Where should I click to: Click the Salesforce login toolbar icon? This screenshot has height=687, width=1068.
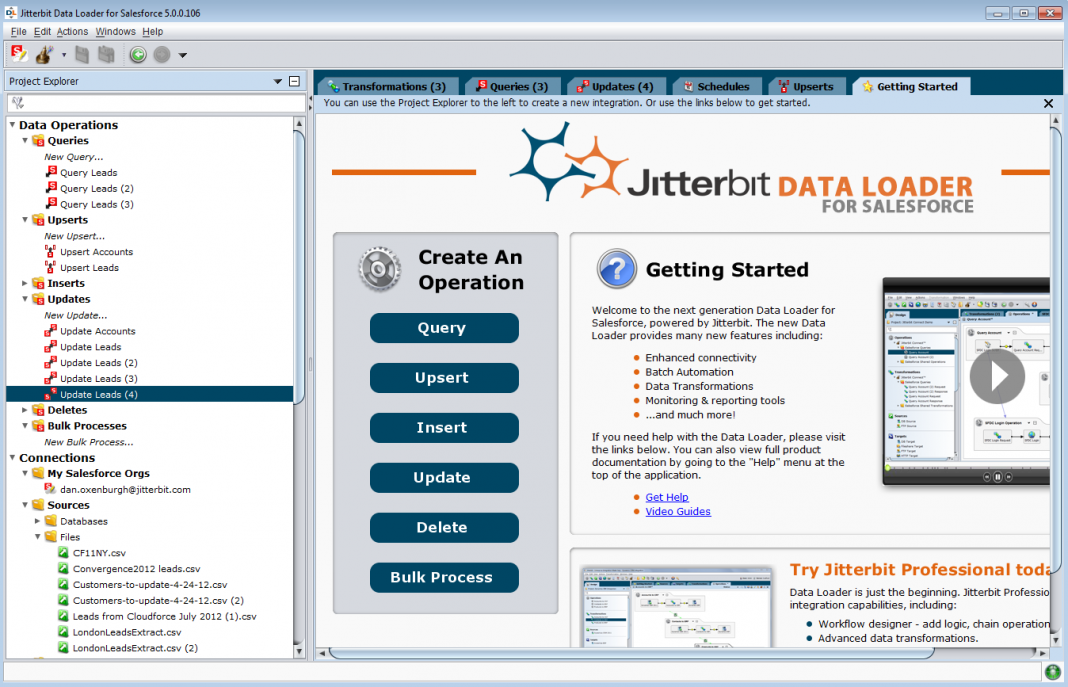(19, 54)
